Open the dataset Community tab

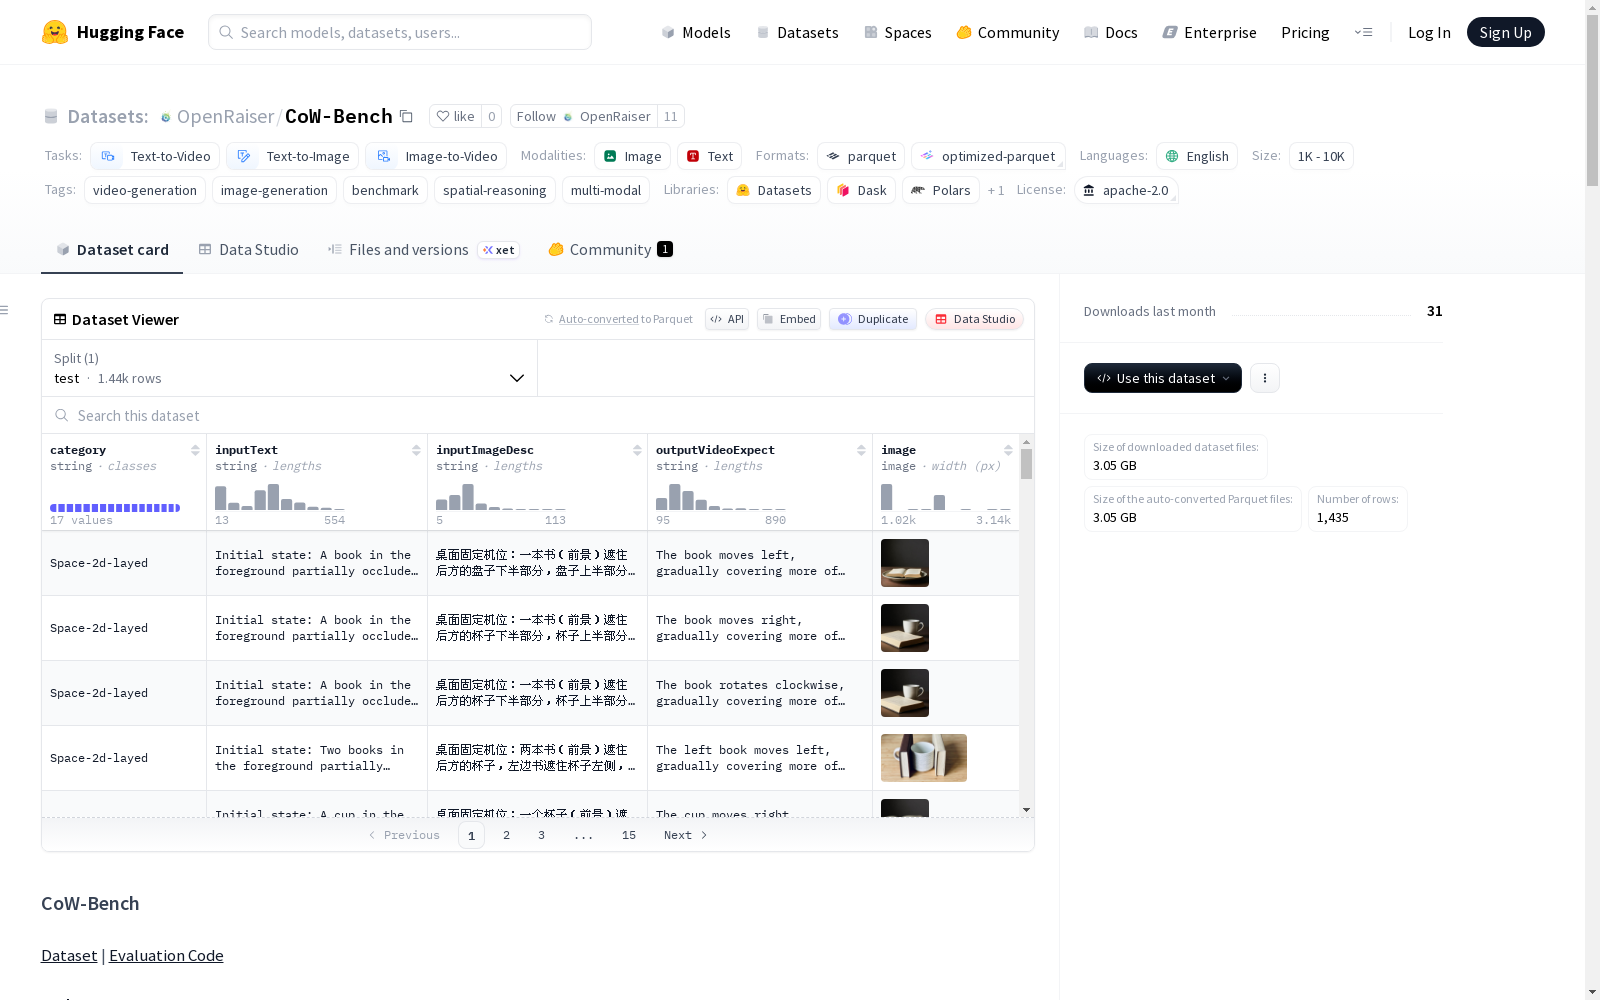[x=610, y=250]
